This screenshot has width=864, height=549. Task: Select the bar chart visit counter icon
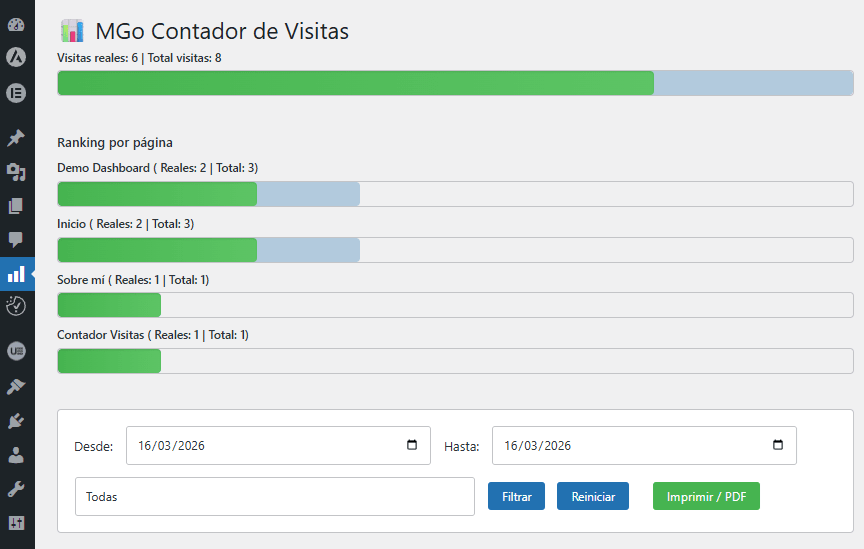[16, 273]
